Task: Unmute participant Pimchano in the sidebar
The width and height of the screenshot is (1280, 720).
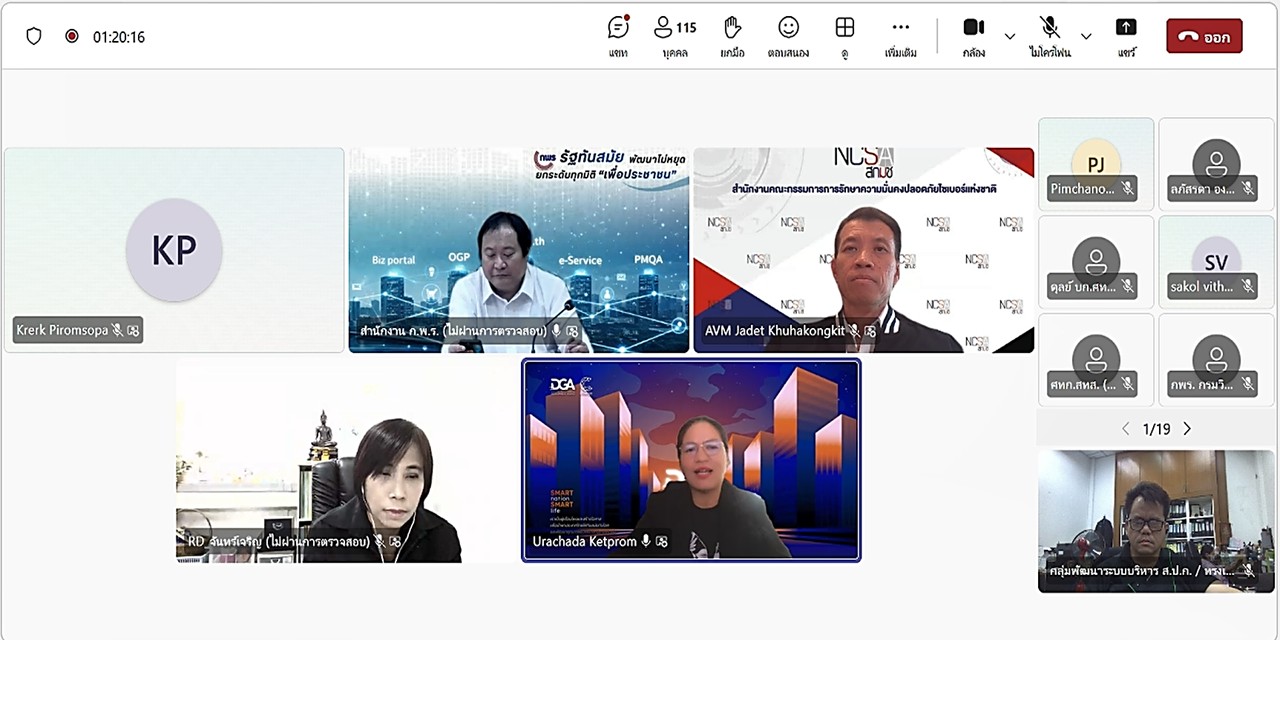Action: click(x=1128, y=188)
